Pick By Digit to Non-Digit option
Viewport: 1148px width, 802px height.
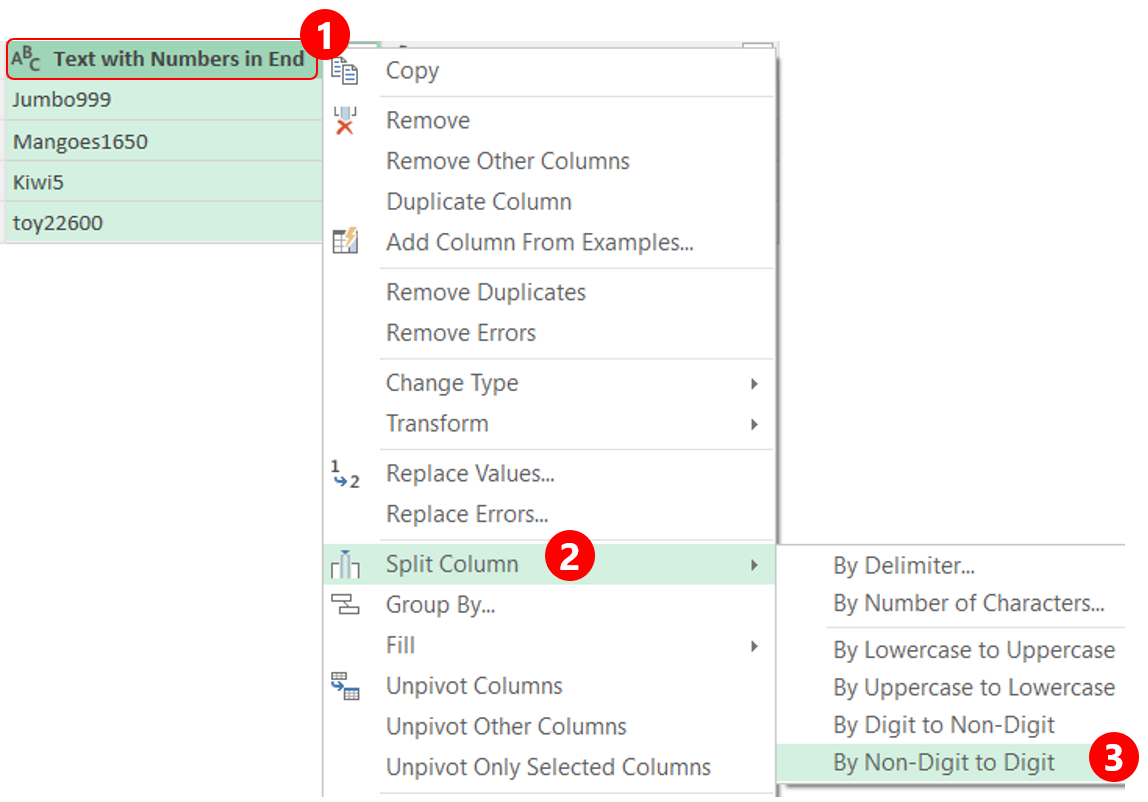(x=943, y=725)
